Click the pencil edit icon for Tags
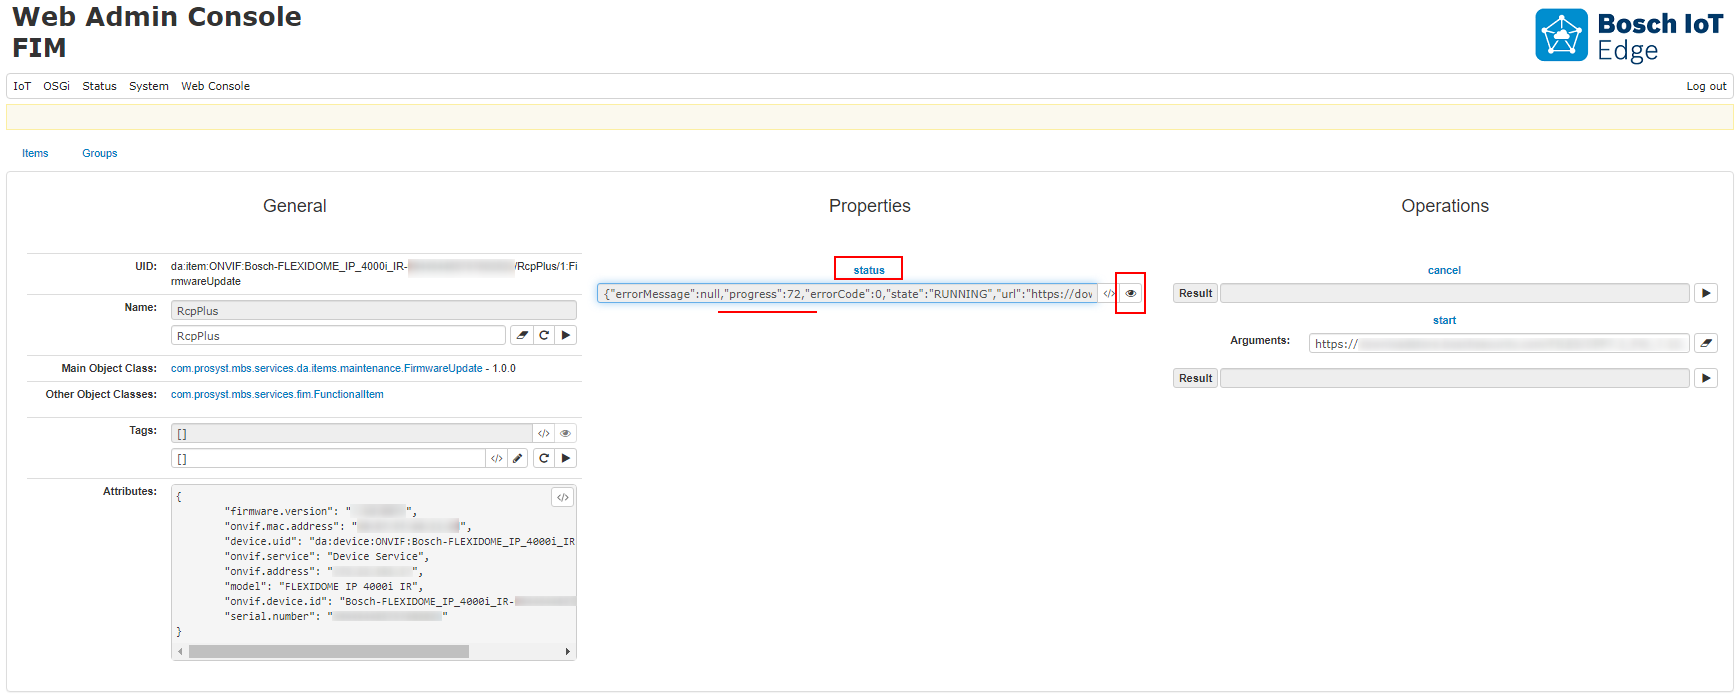1736x698 pixels. (x=518, y=459)
